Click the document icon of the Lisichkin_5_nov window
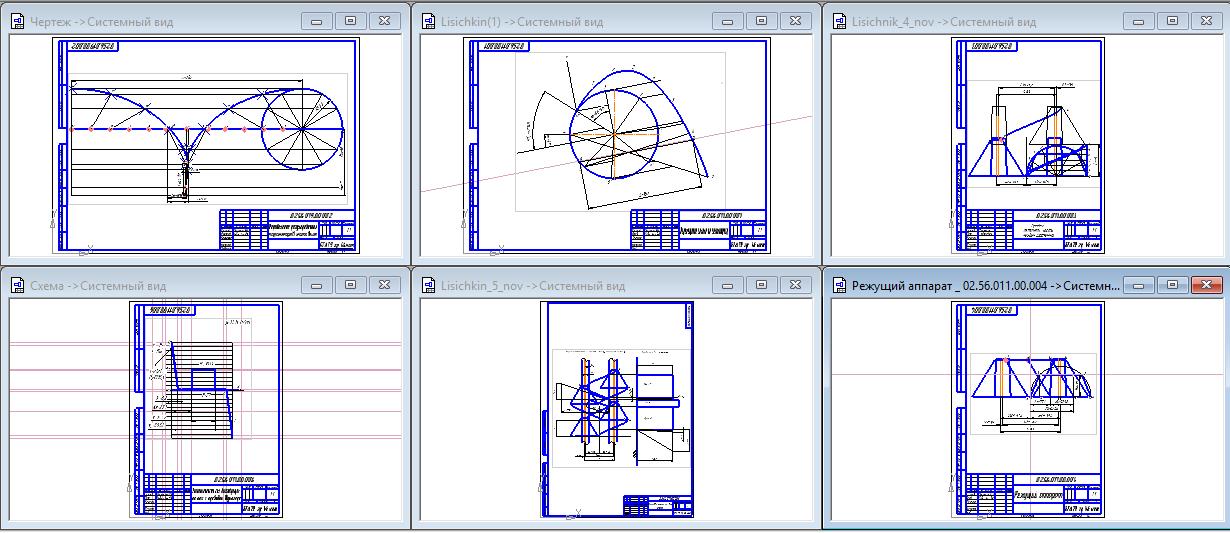The image size is (1230, 533). 428,285
